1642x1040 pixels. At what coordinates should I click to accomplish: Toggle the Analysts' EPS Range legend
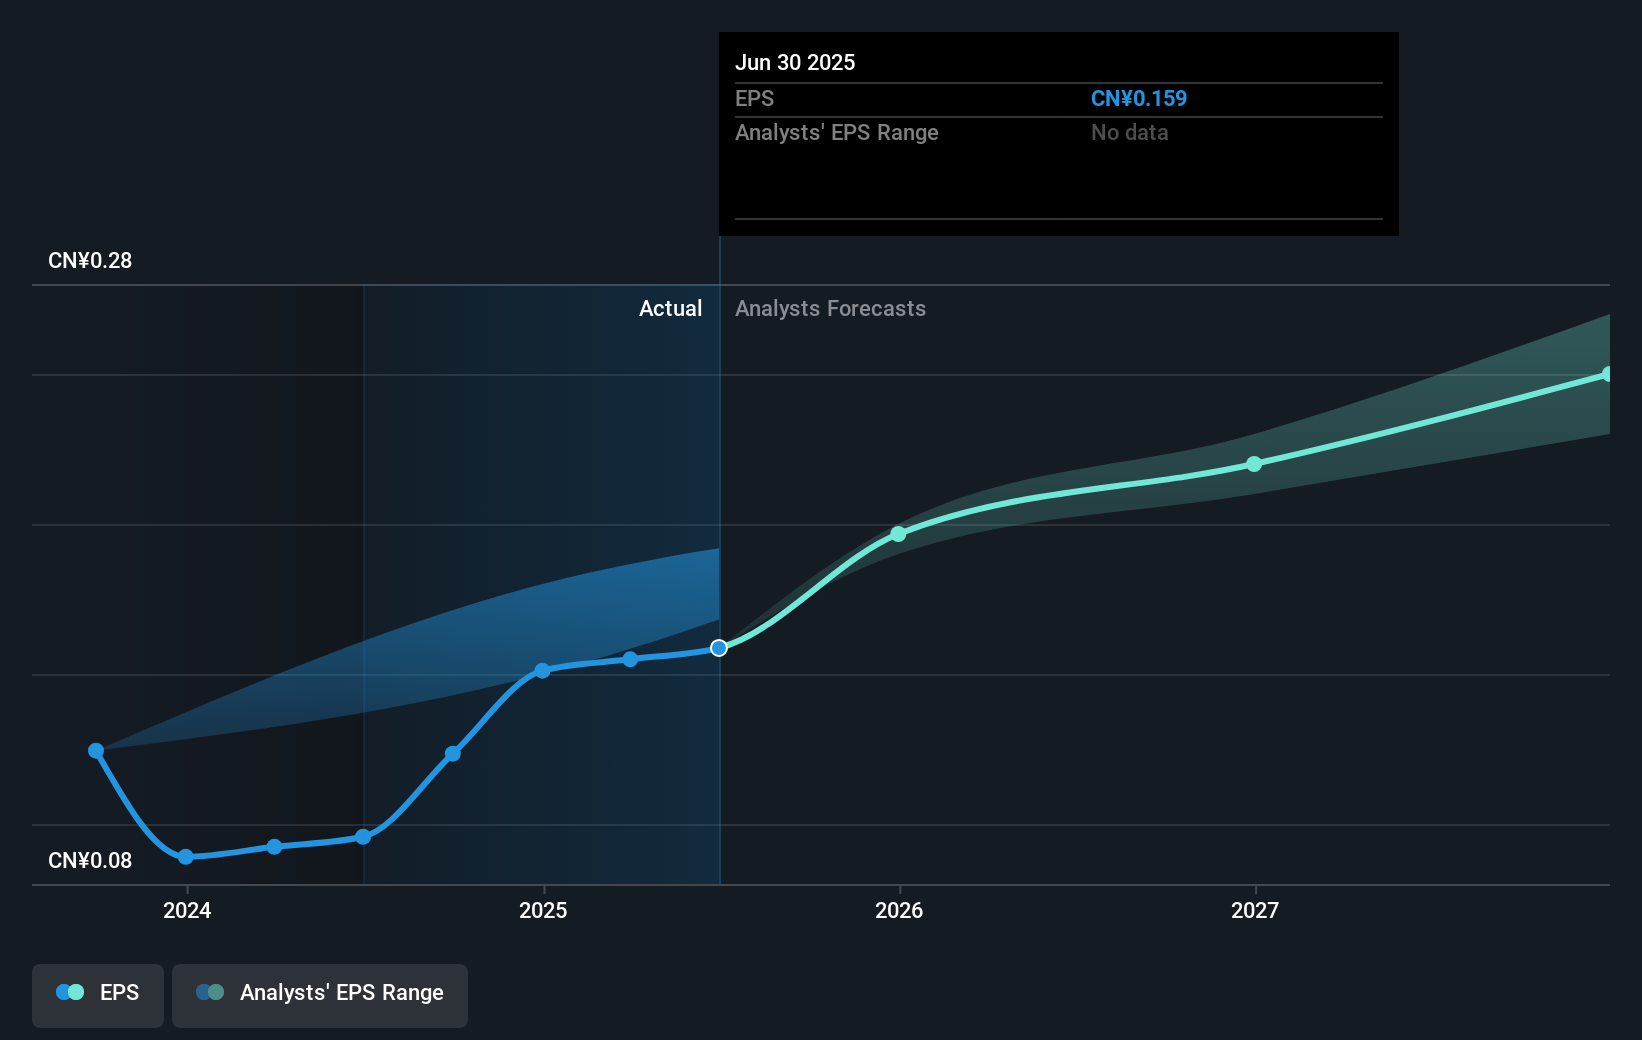(320, 995)
